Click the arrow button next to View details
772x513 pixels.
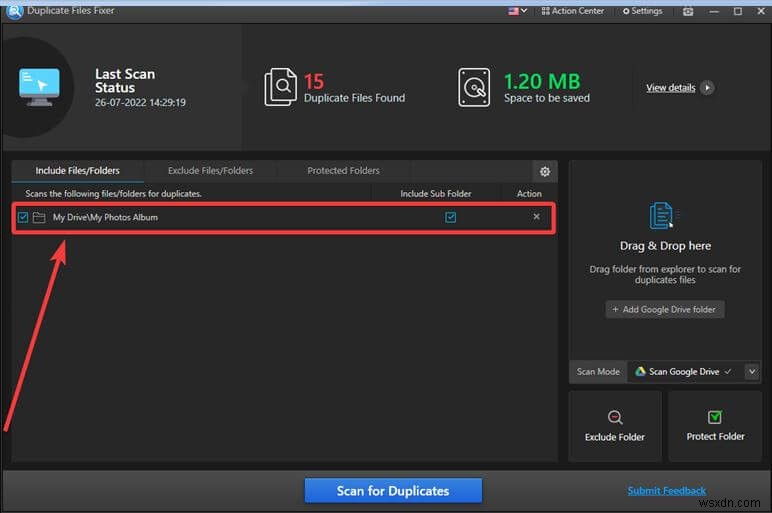708,88
